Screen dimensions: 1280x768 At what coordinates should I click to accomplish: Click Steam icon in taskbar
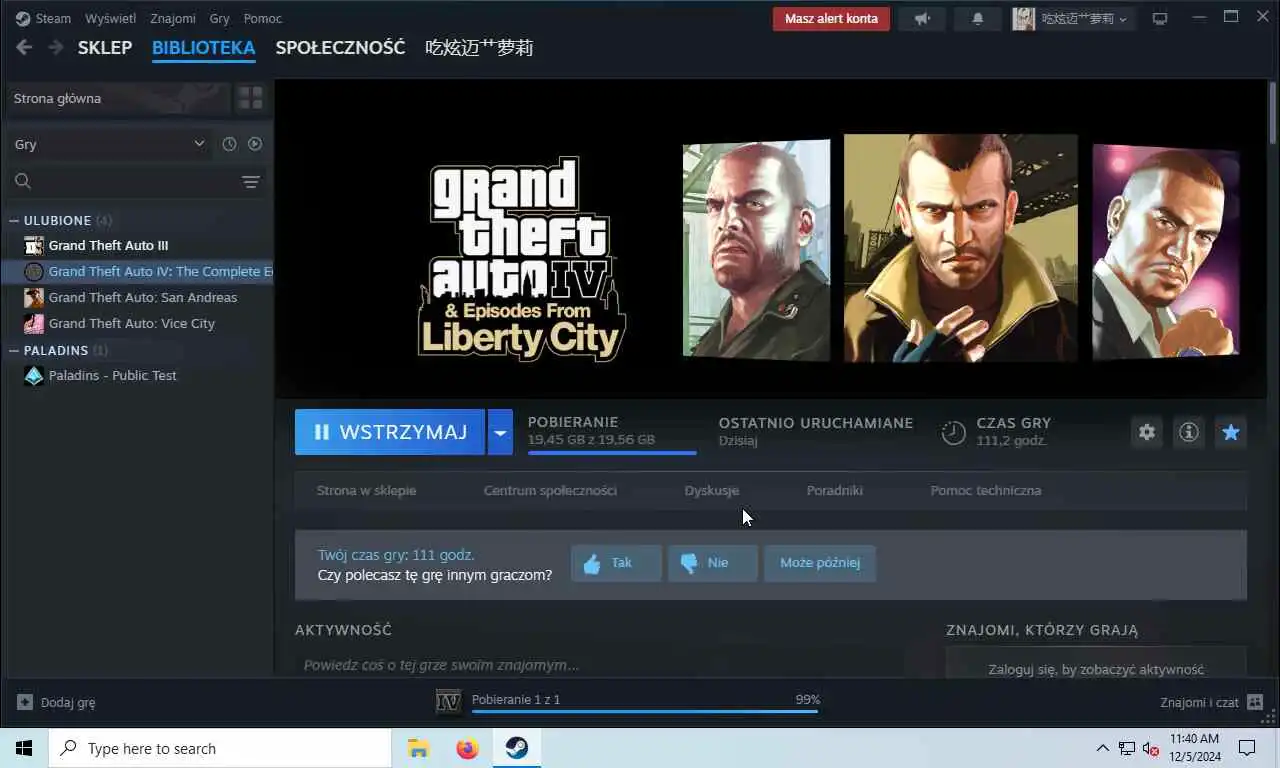point(516,748)
